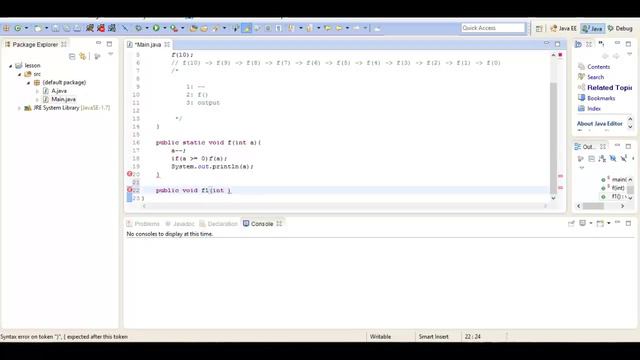Click the Display Selected Console icon

(582, 223)
